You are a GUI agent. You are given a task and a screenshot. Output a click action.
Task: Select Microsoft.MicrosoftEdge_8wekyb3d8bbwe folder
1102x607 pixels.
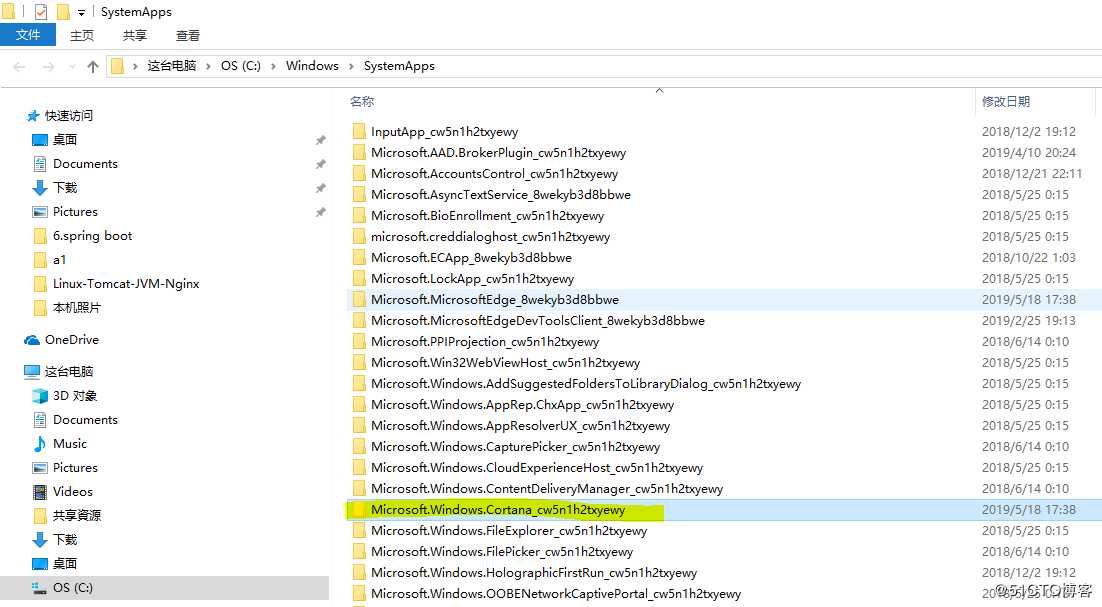point(495,300)
